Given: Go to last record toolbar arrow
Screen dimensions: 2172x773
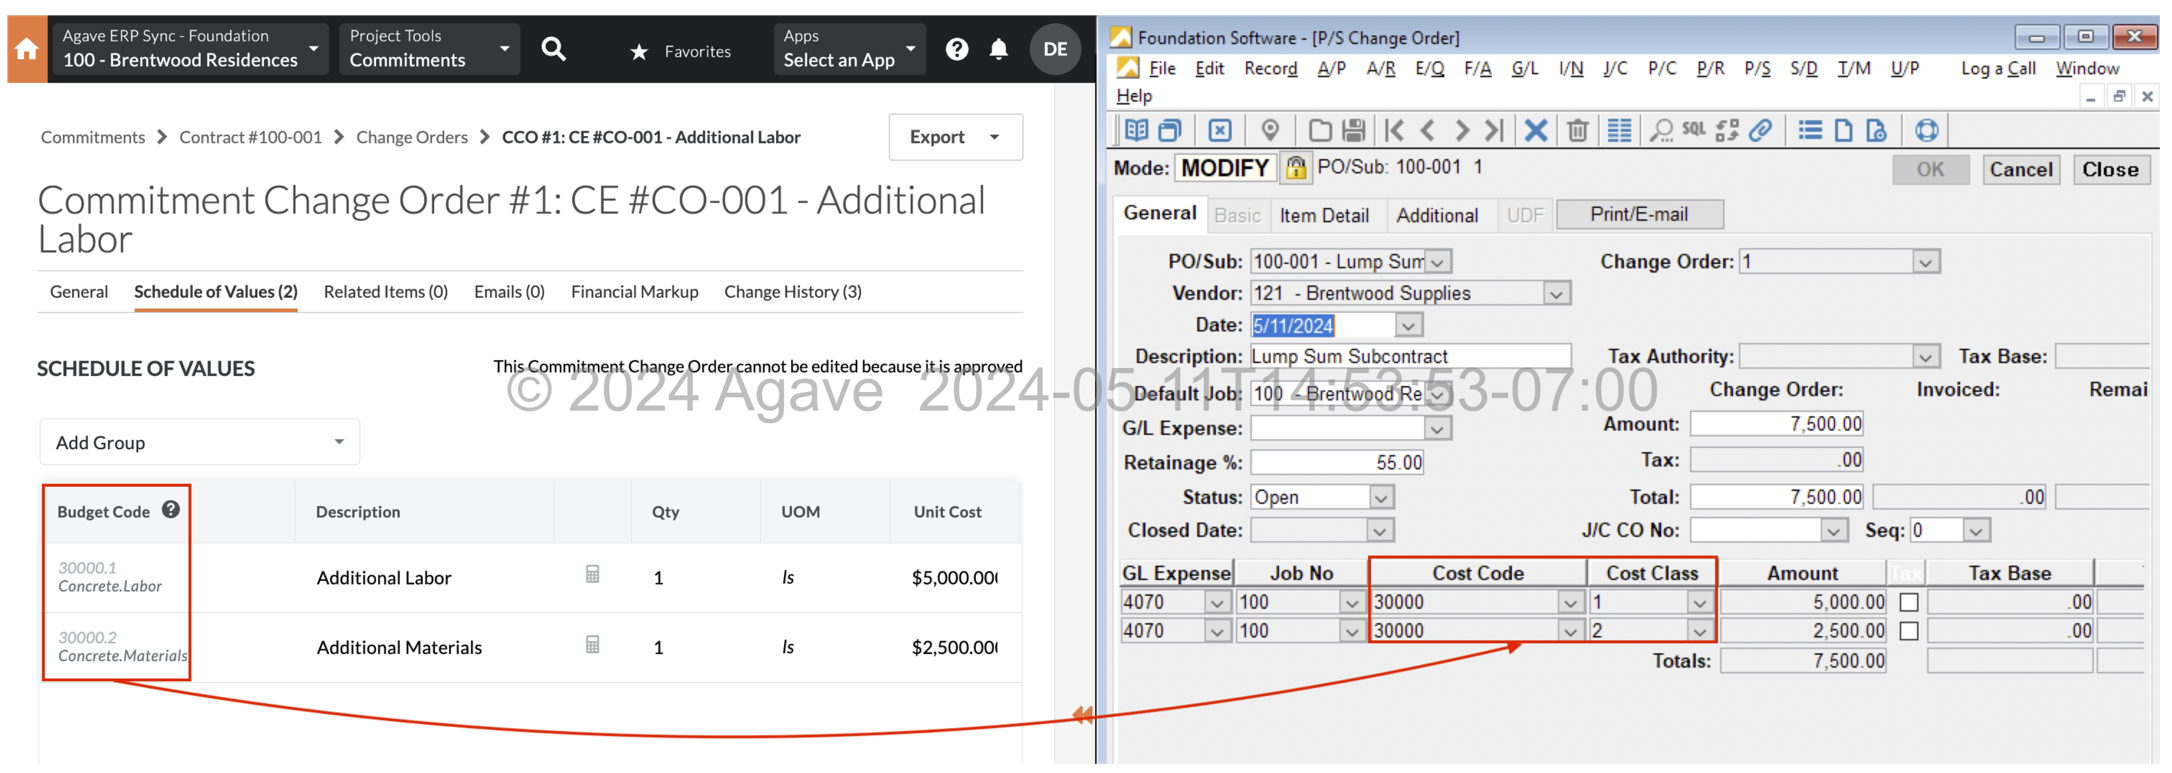Looking at the screenshot, I should tap(1495, 130).
